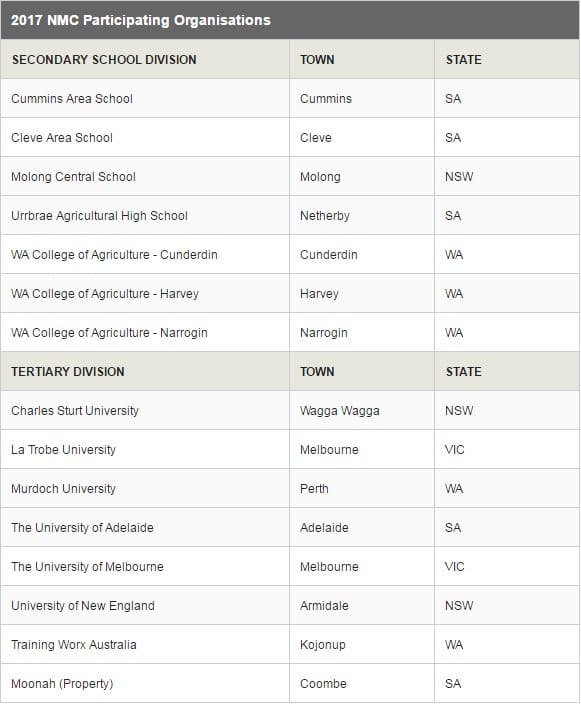Select The University of Adelaide
The height and width of the screenshot is (704, 581).
pyautogui.click(x=82, y=528)
